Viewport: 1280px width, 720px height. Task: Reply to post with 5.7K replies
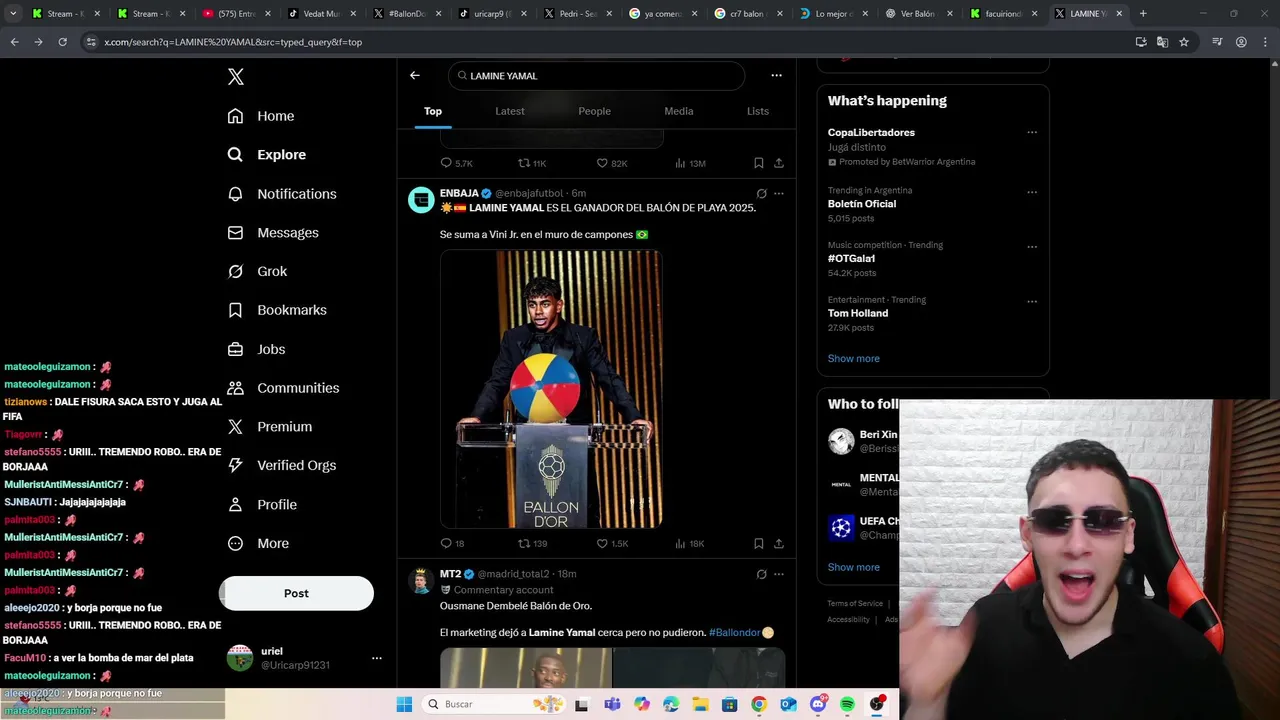pyautogui.click(x=456, y=163)
